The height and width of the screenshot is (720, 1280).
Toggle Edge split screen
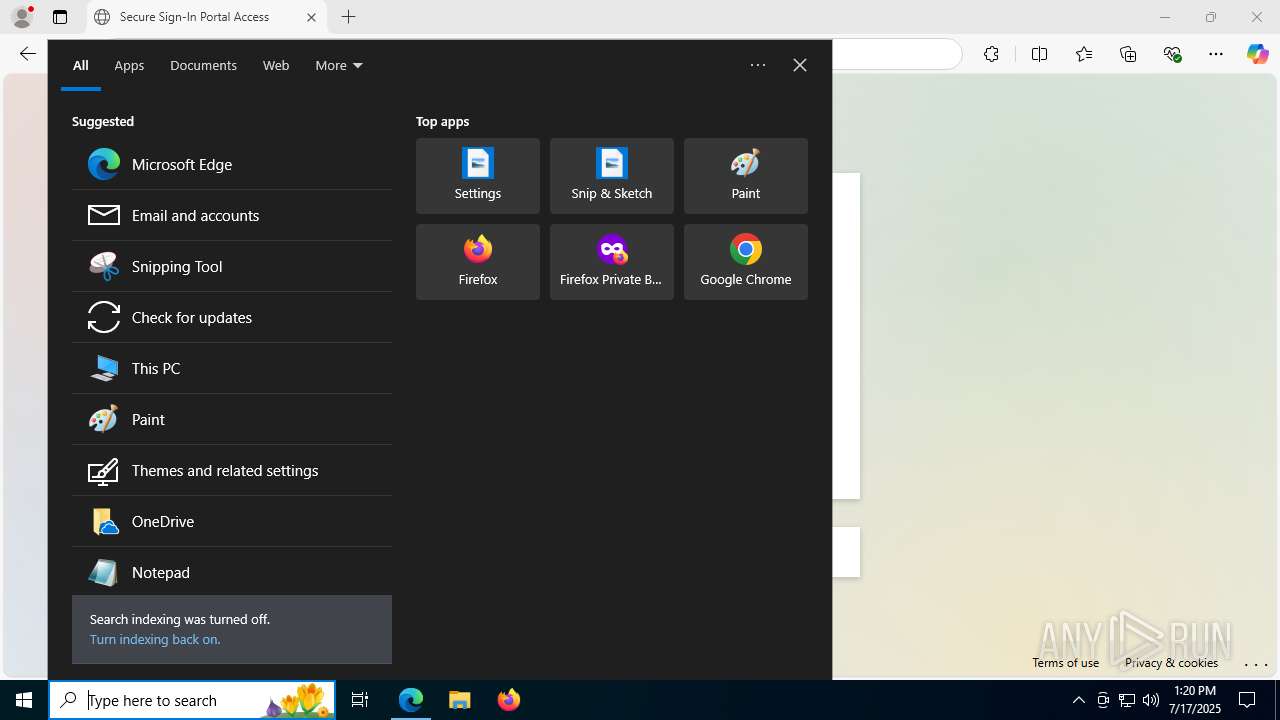coord(1039,54)
